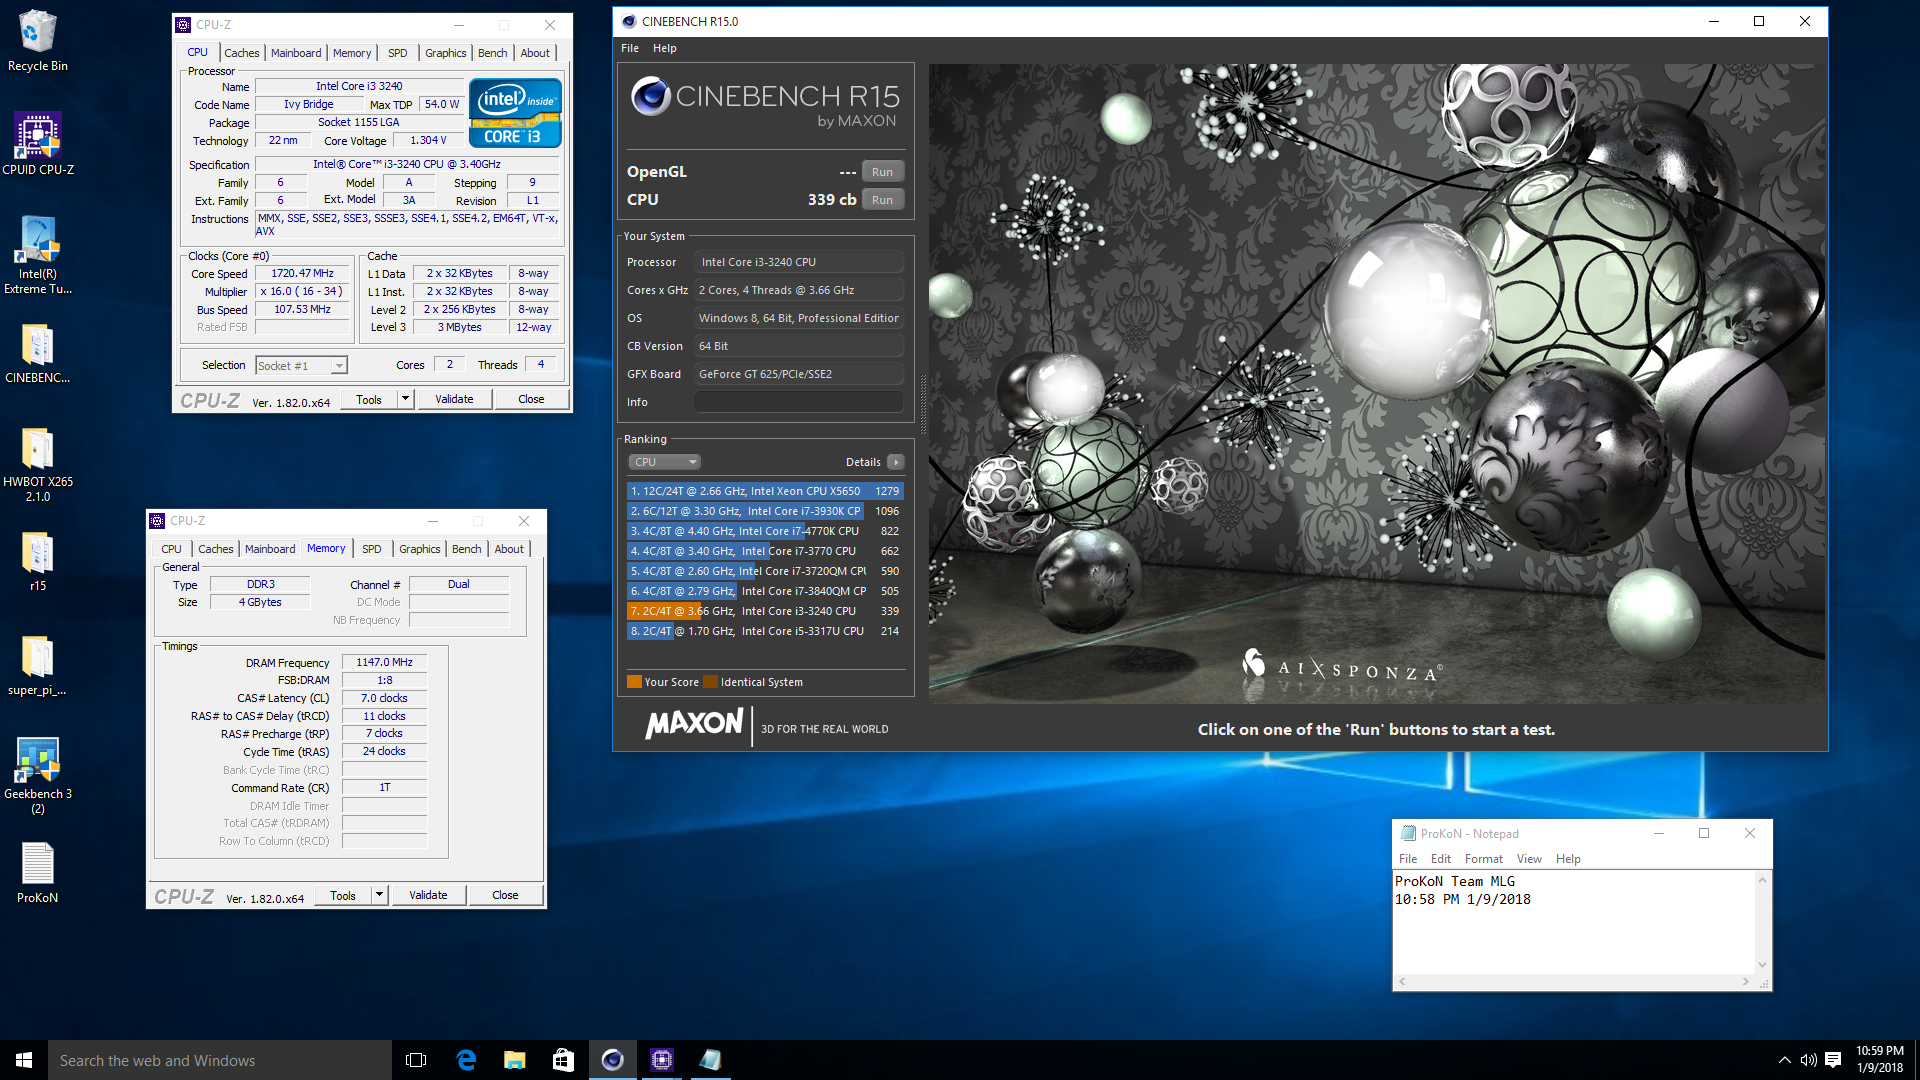This screenshot has width=1920, height=1080.
Task: Select Xeon X5650 ranking entry
Action: tap(765, 491)
